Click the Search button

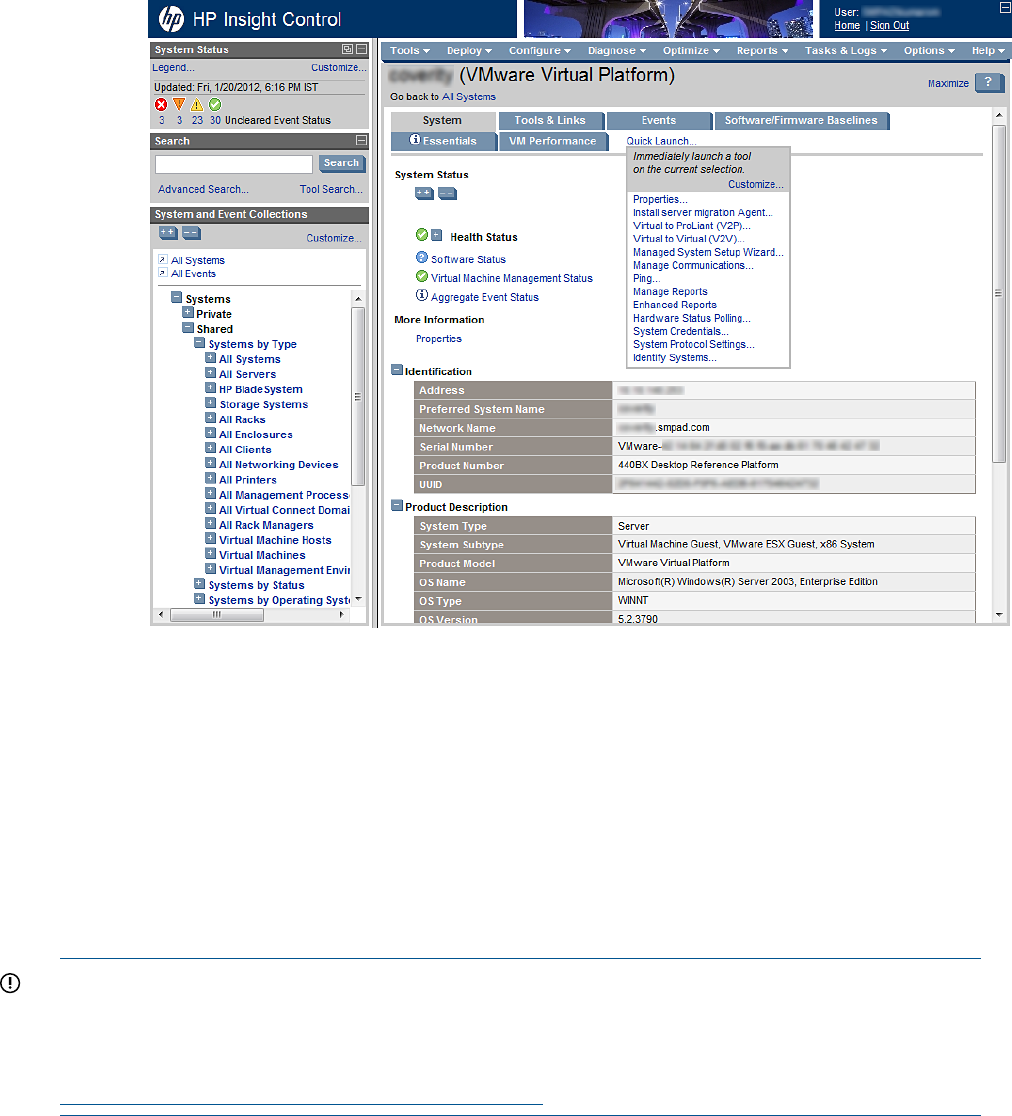[342, 164]
